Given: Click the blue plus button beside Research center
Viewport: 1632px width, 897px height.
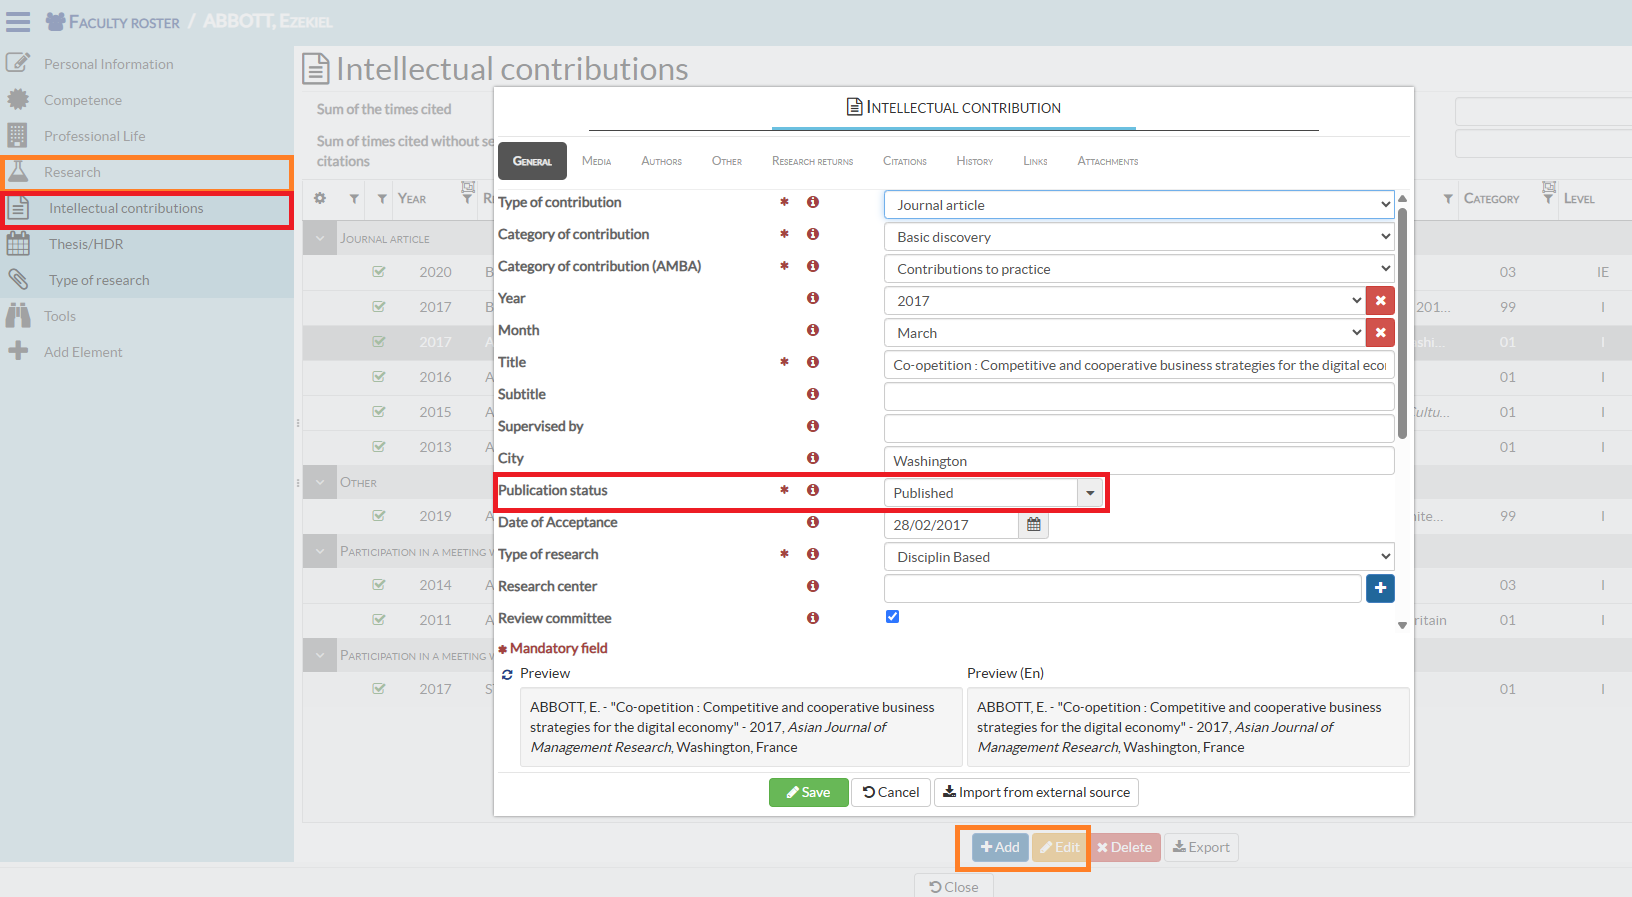Looking at the screenshot, I should click(x=1380, y=588).
